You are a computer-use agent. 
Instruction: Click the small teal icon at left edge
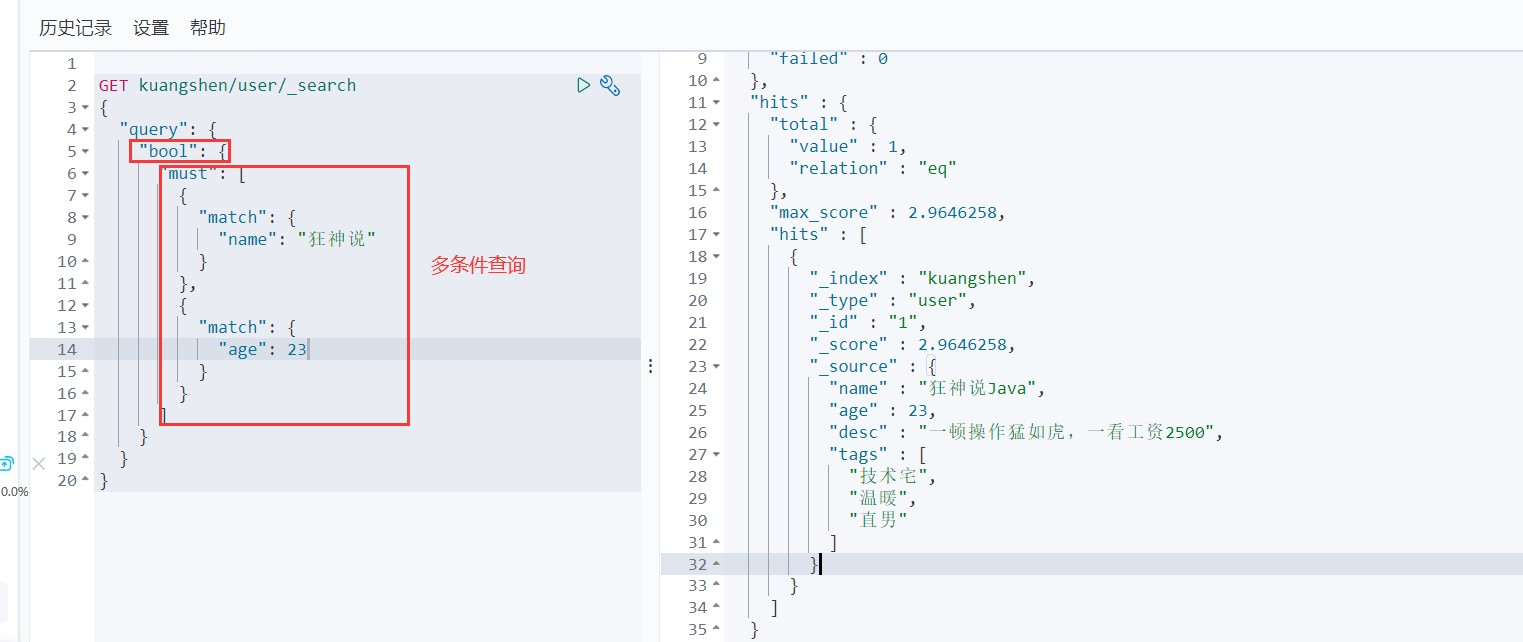pyautogui.click(x=6, y=463)
